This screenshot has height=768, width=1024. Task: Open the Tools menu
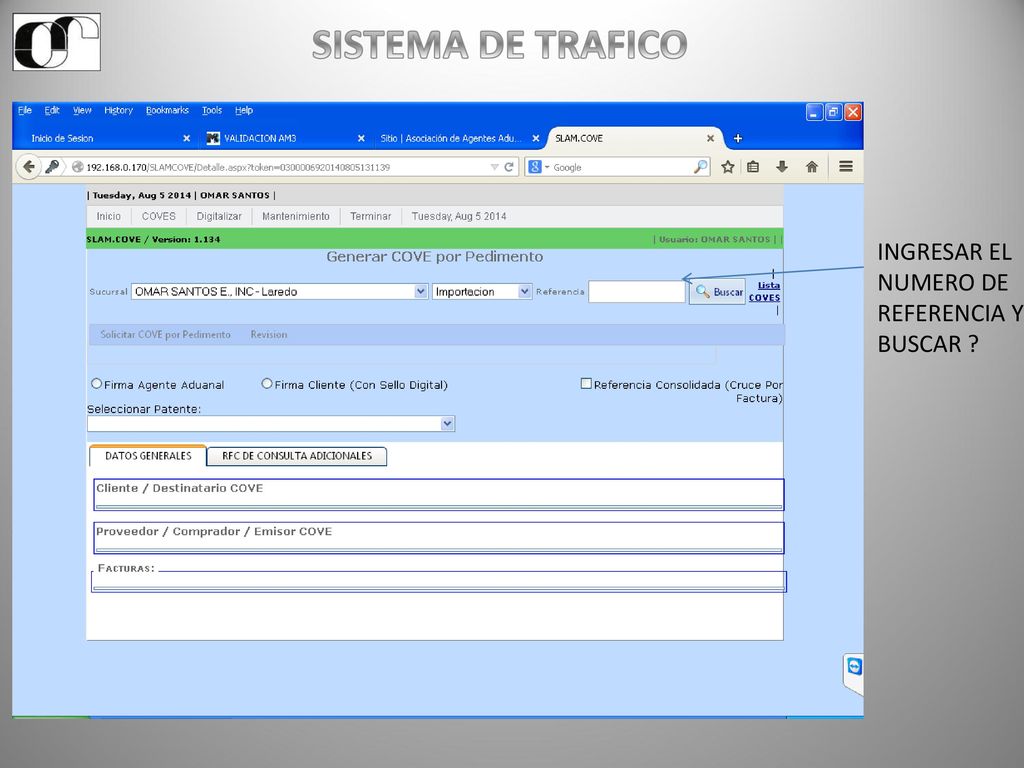pyautogui.click(x=212, y=110)
